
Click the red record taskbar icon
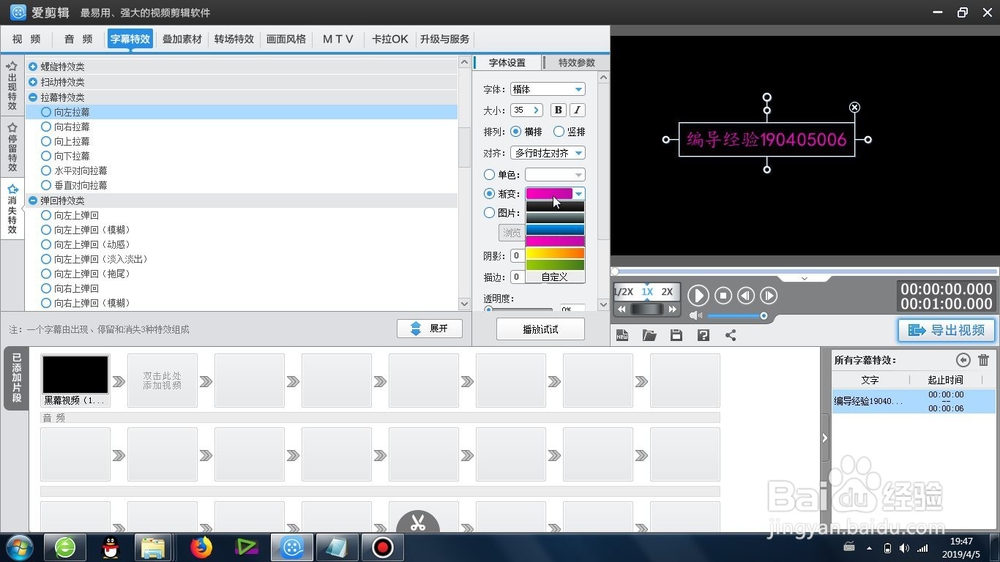tap(383, 547)
